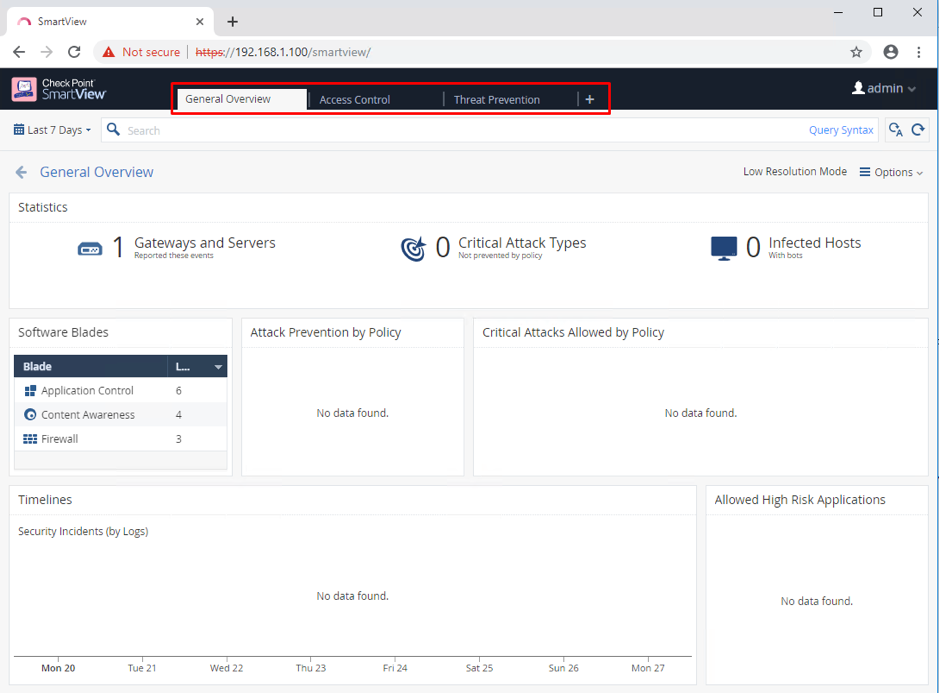The height and width of the screenshot is (693, 939).
Task: Open a new browser tab with plus
Action: 233,22
